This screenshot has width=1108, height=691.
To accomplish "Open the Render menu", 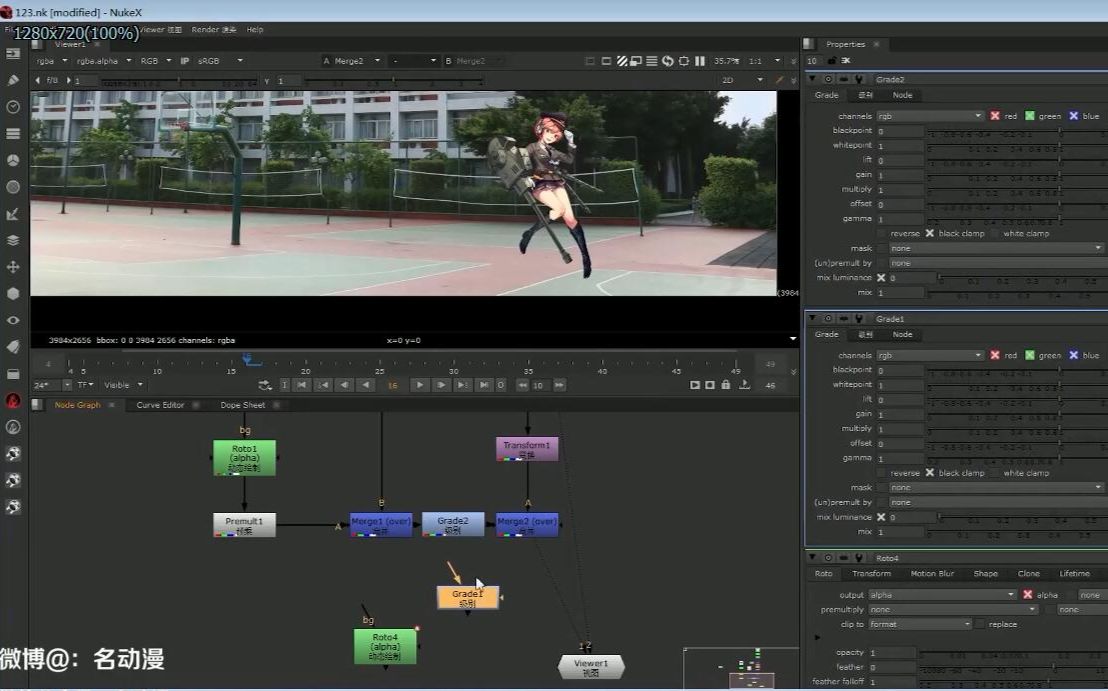I will 213,30.
